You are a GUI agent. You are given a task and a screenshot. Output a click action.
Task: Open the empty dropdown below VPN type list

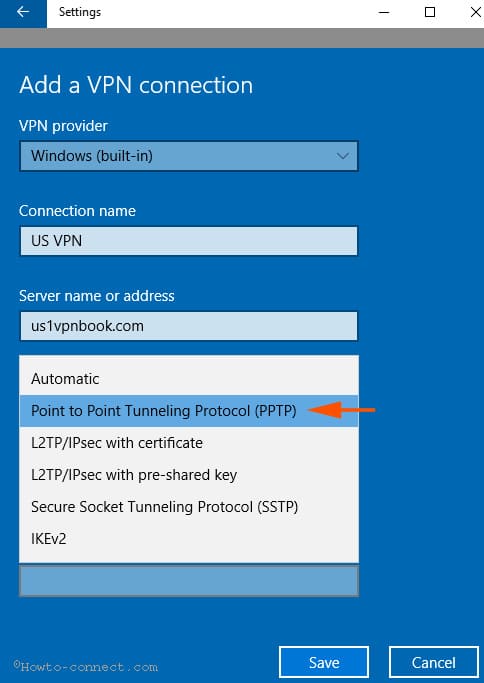pos(189,581)
